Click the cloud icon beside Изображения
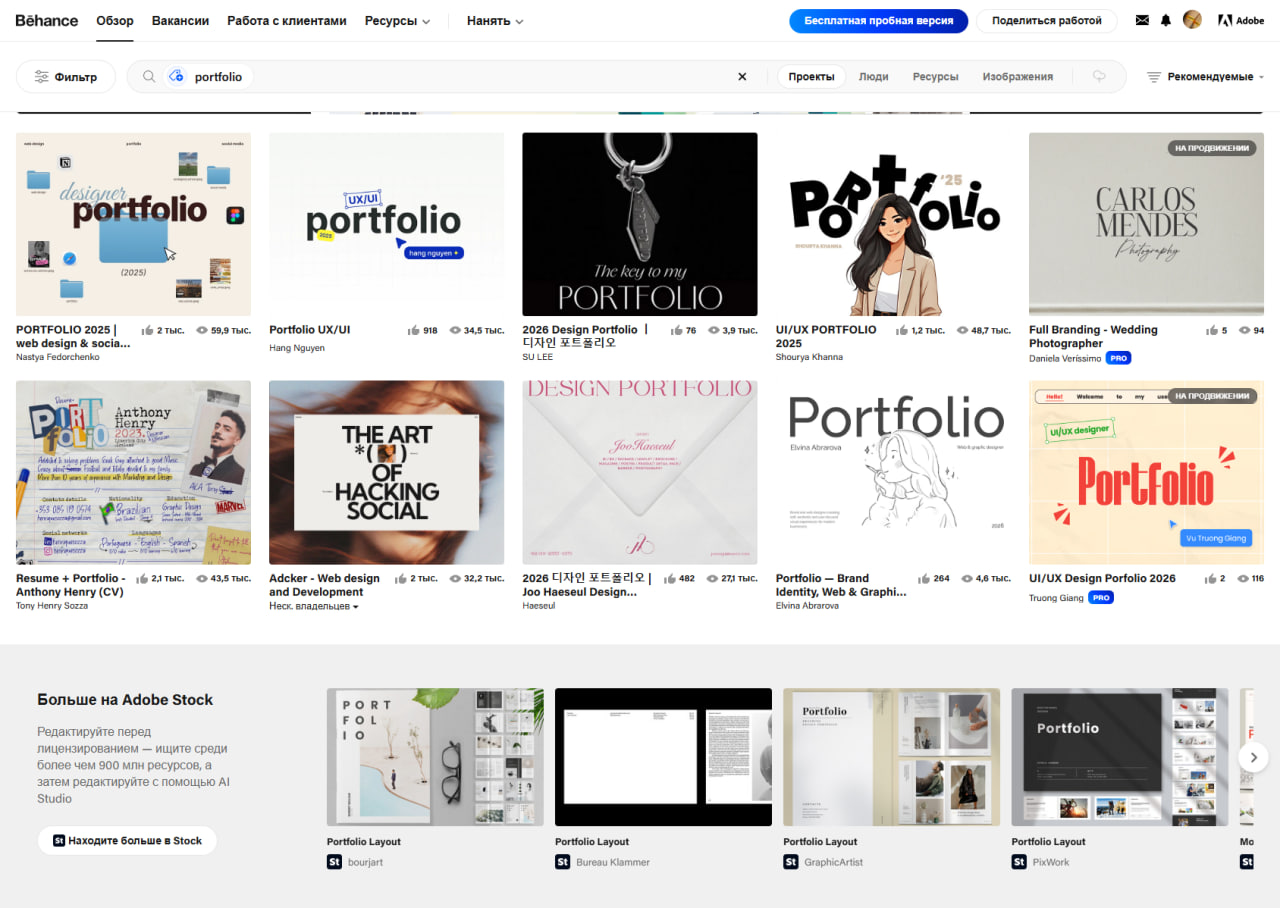This screenshot has width=1280, height=908. pos(1099,77)
